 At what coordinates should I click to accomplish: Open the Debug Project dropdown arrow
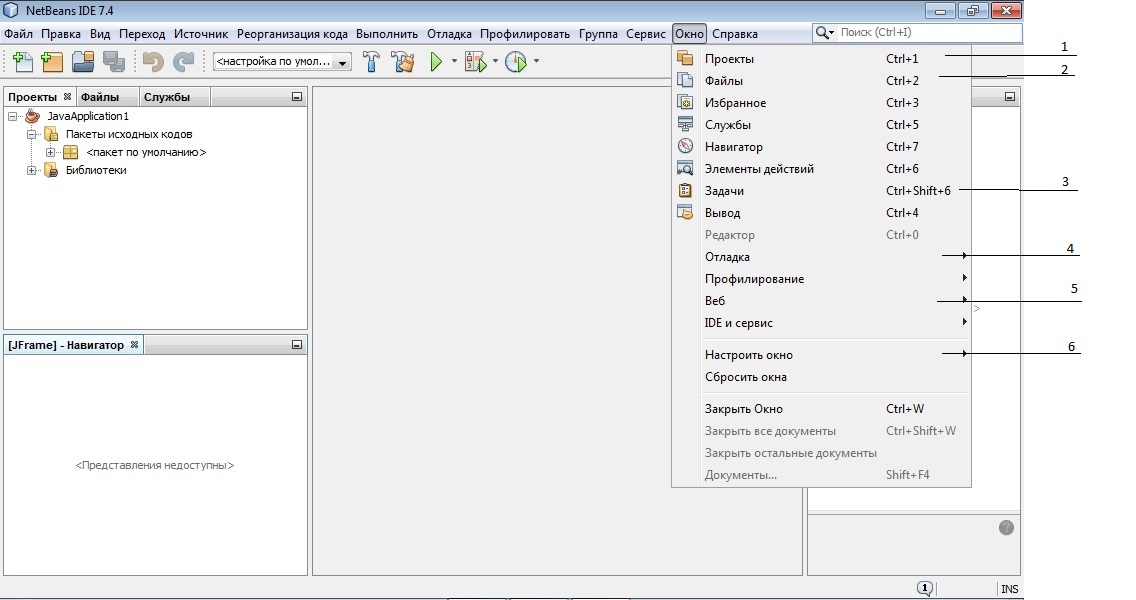(x=496, y=62)
